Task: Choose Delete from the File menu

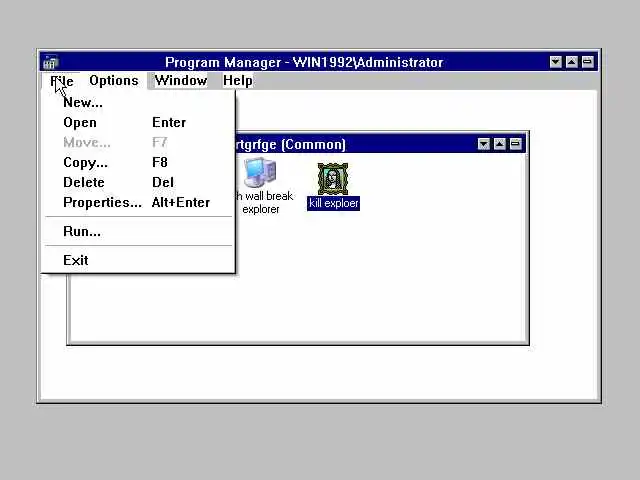Action: click(x=138, y=182)
